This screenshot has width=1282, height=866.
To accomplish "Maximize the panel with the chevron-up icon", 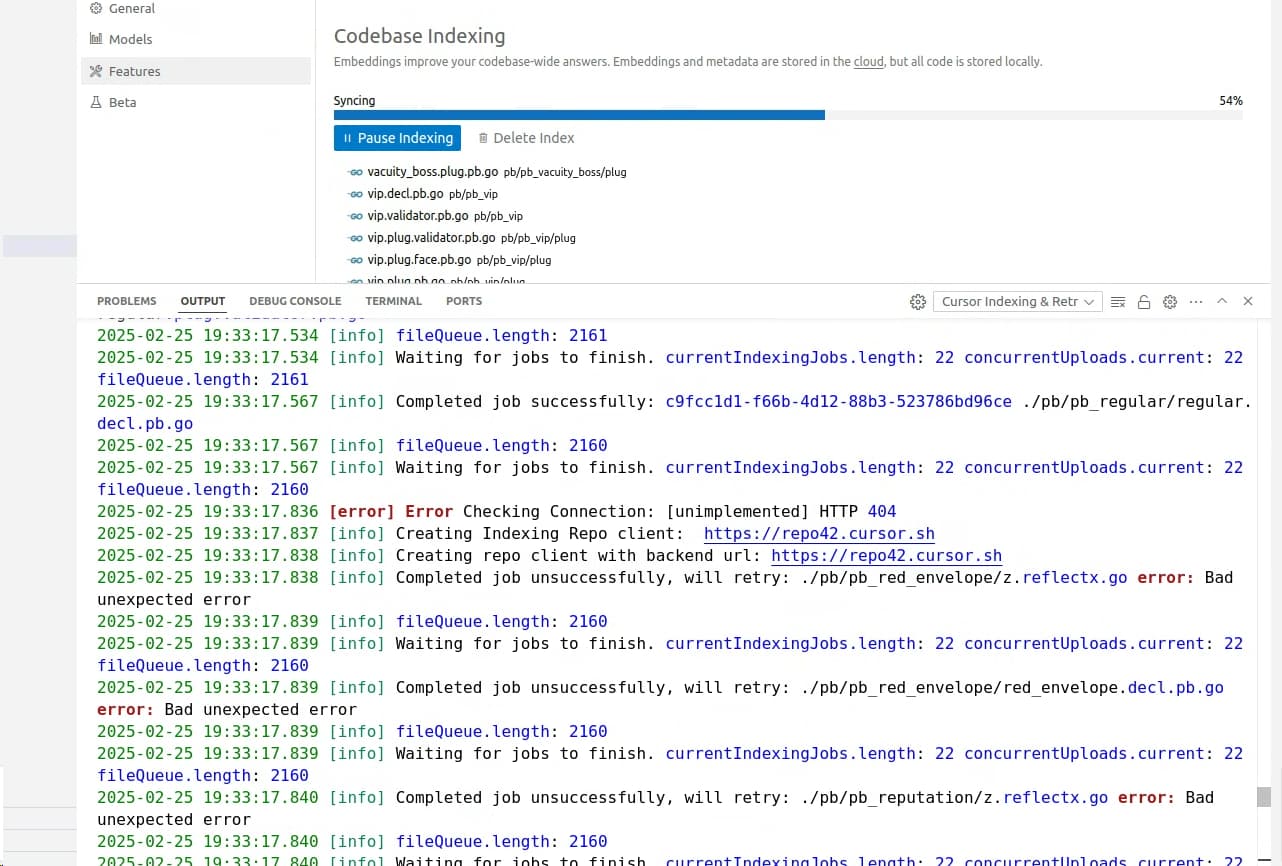I will pyautogui.click(x=1222, y=301).
